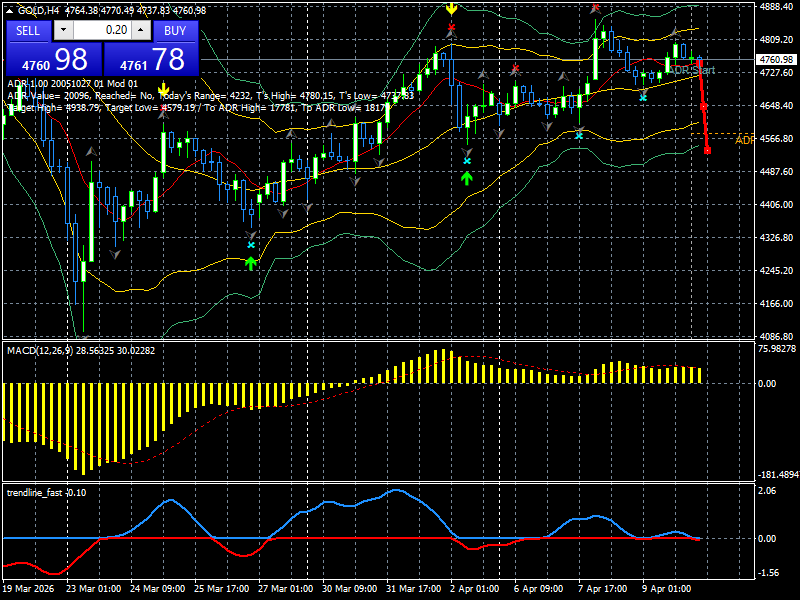The height and width of the screenshot is (600, 800).
Task: Click the 4086.80 price axis label
Action: click(x=776, y=337)
